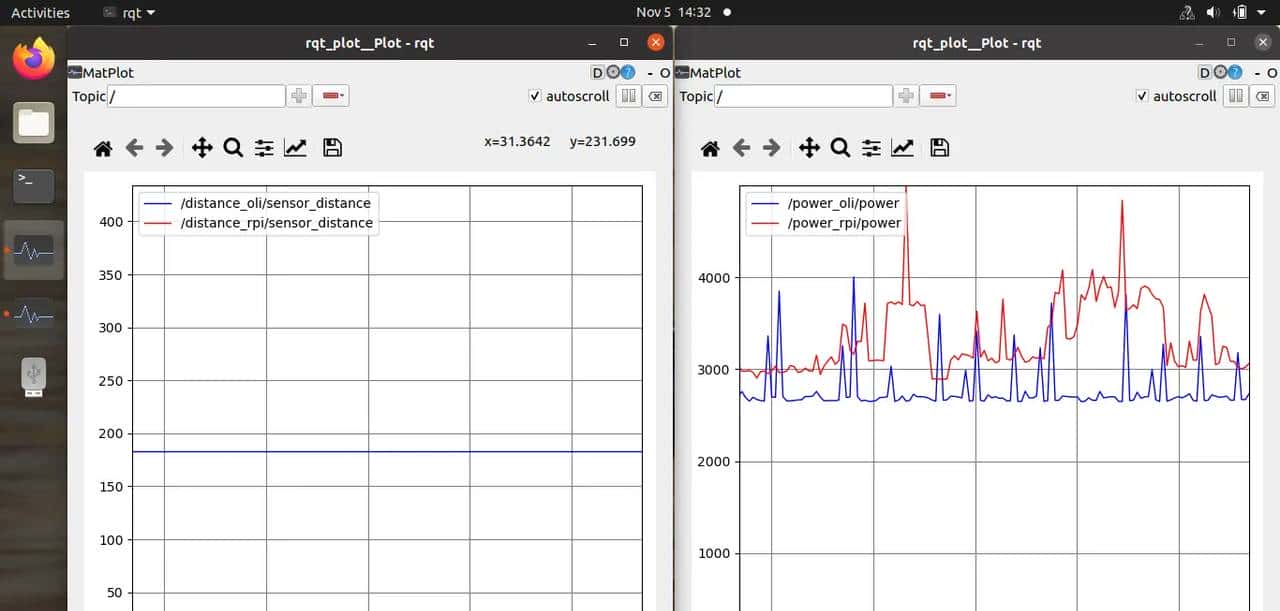Select the zoom magnifier in power plot toolbar
The width and height of the screenshot is (1280, 611).
(840, 148)
